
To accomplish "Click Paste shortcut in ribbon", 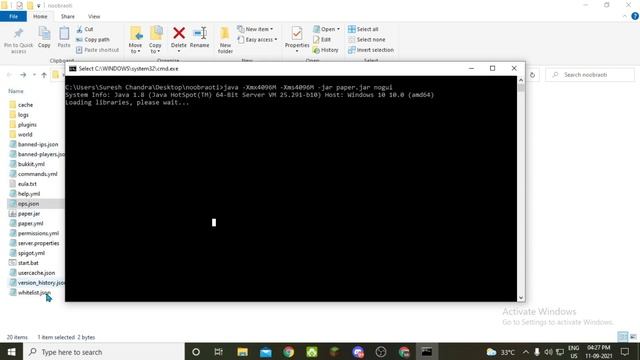I will point(98,50).
